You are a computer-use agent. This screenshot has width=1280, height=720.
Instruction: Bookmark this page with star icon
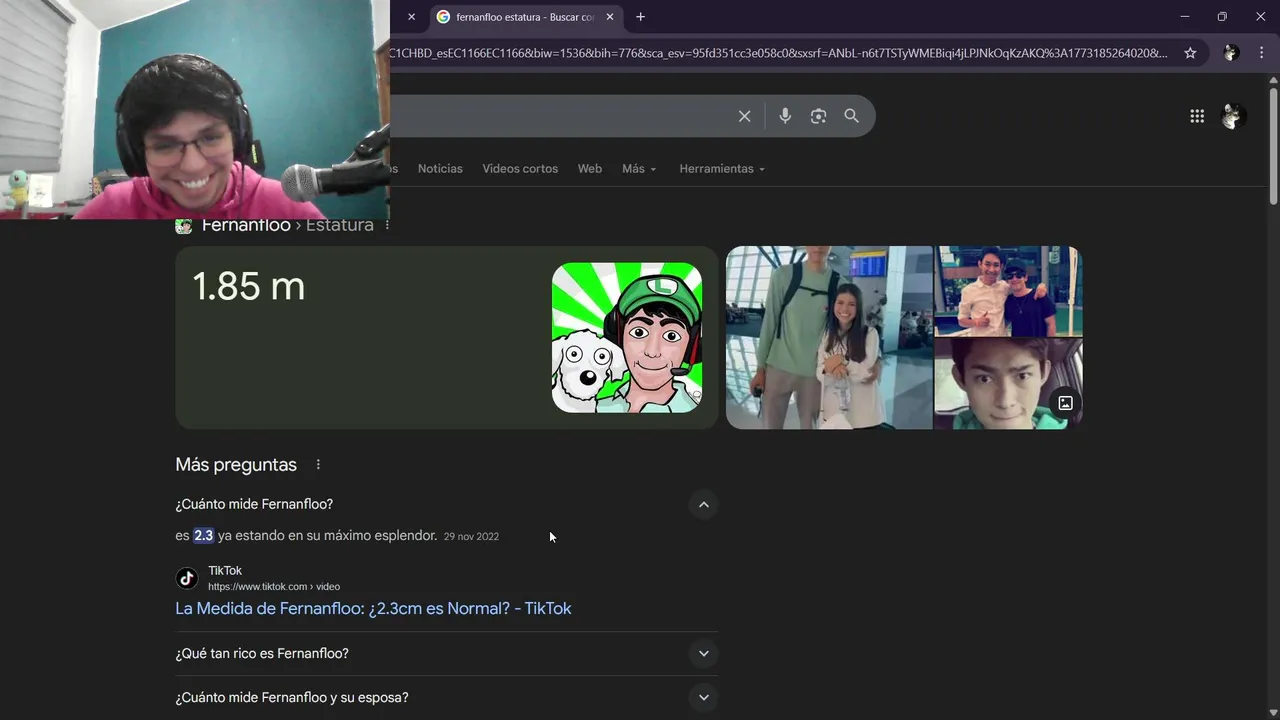1190,53
